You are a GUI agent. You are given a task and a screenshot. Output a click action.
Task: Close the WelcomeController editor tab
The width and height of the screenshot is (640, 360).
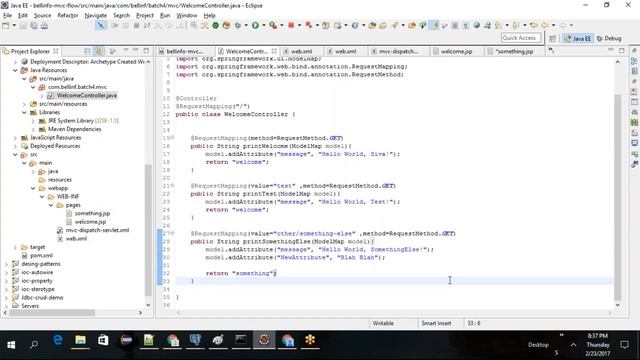(x=274, y=51)
